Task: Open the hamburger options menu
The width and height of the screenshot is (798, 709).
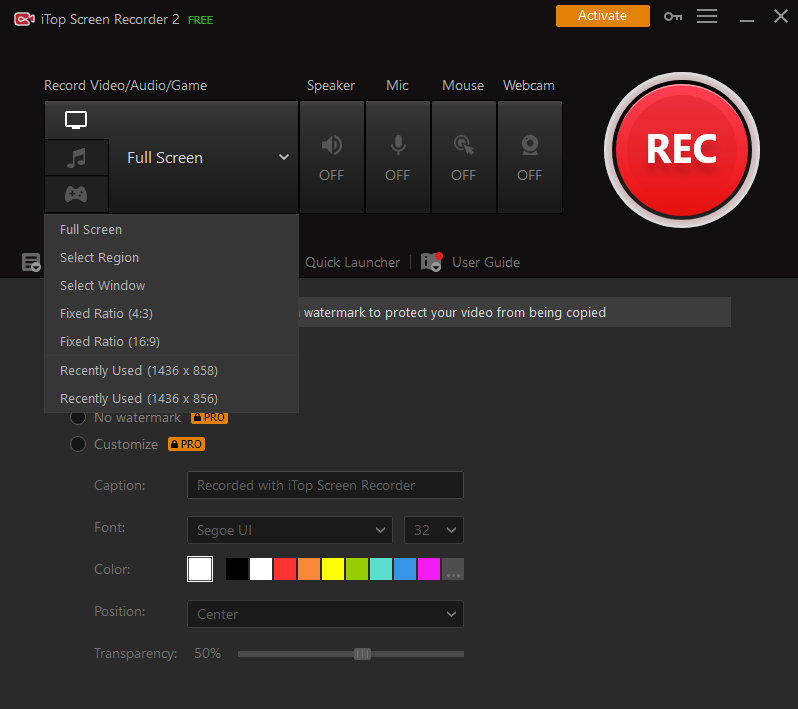Action: (707, 16)
